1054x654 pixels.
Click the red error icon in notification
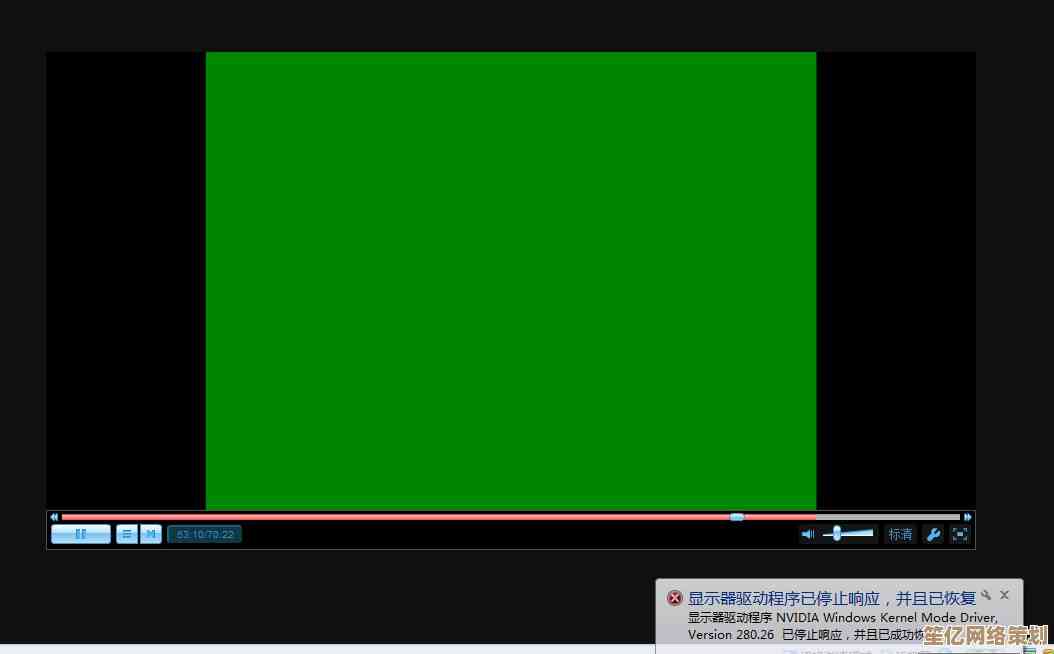click(x=675, y=598)
